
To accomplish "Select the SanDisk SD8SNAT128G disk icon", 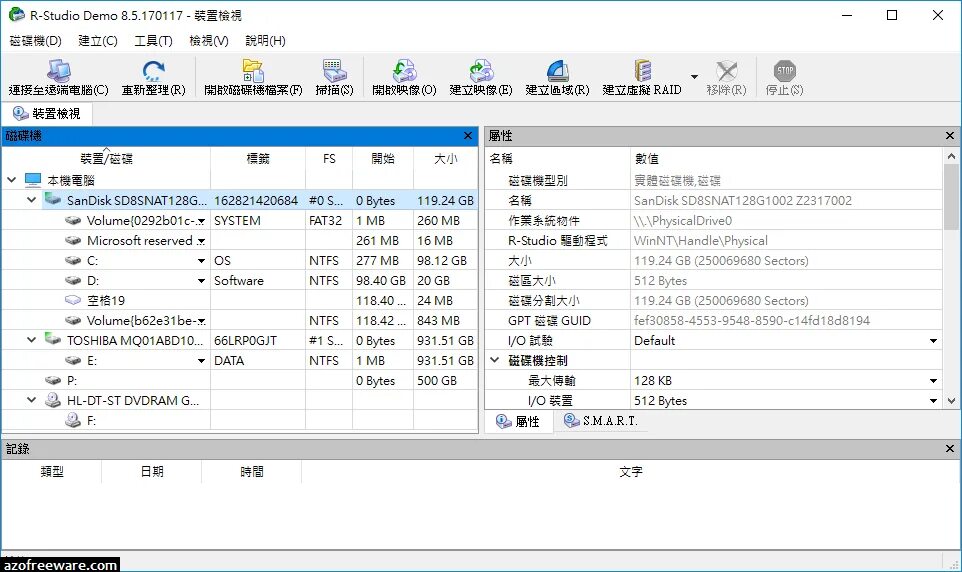I will [53, 199].
